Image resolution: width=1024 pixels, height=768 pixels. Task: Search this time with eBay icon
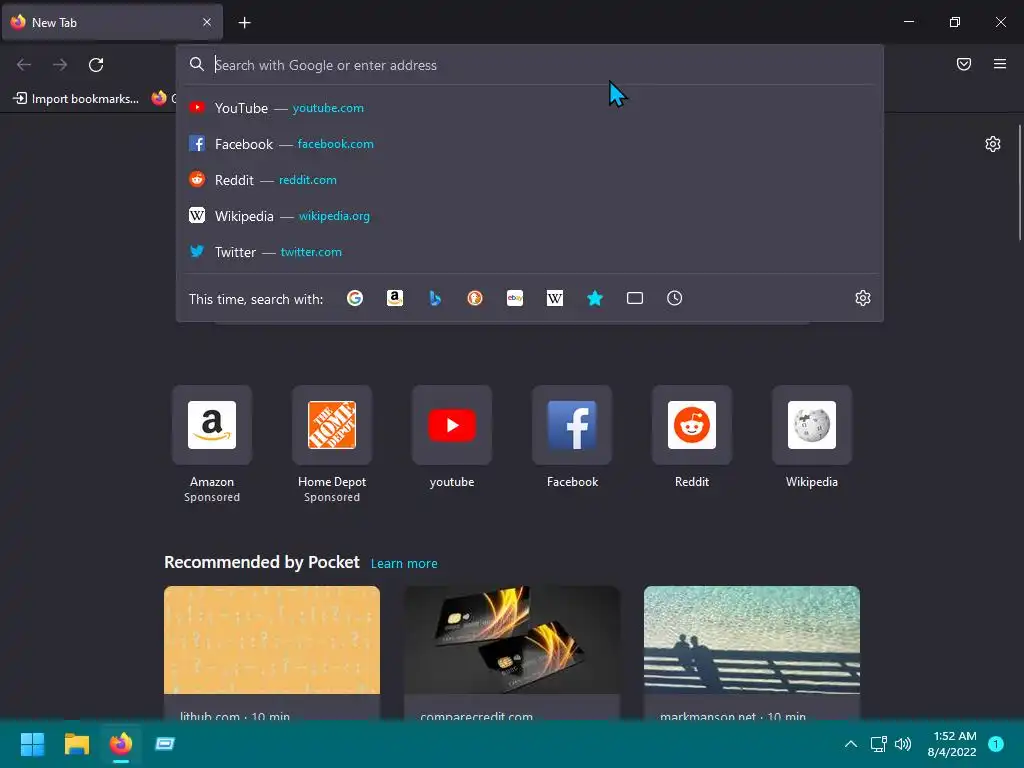tap(515, 298)
